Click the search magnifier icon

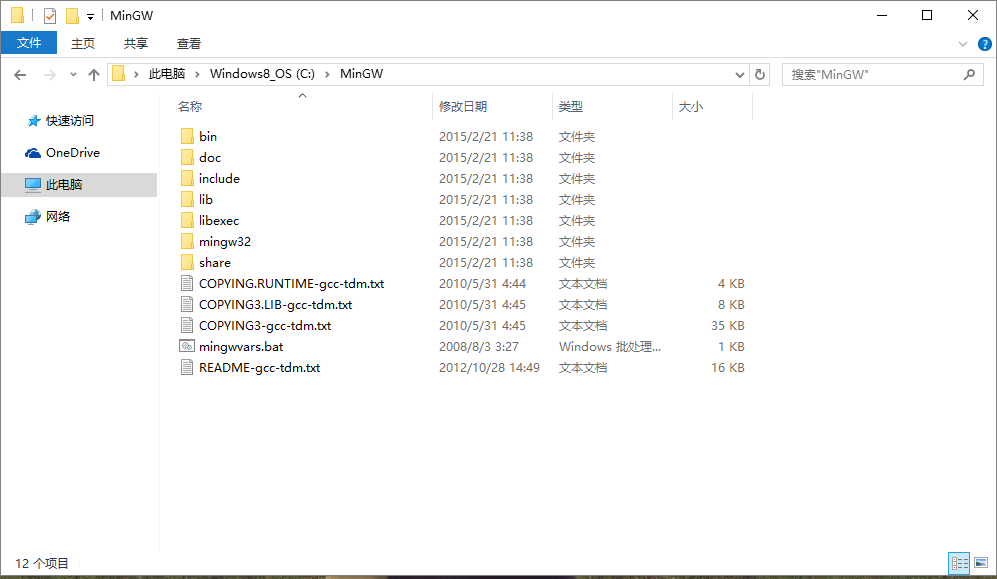pyautogui.click(x=969, y=74)
